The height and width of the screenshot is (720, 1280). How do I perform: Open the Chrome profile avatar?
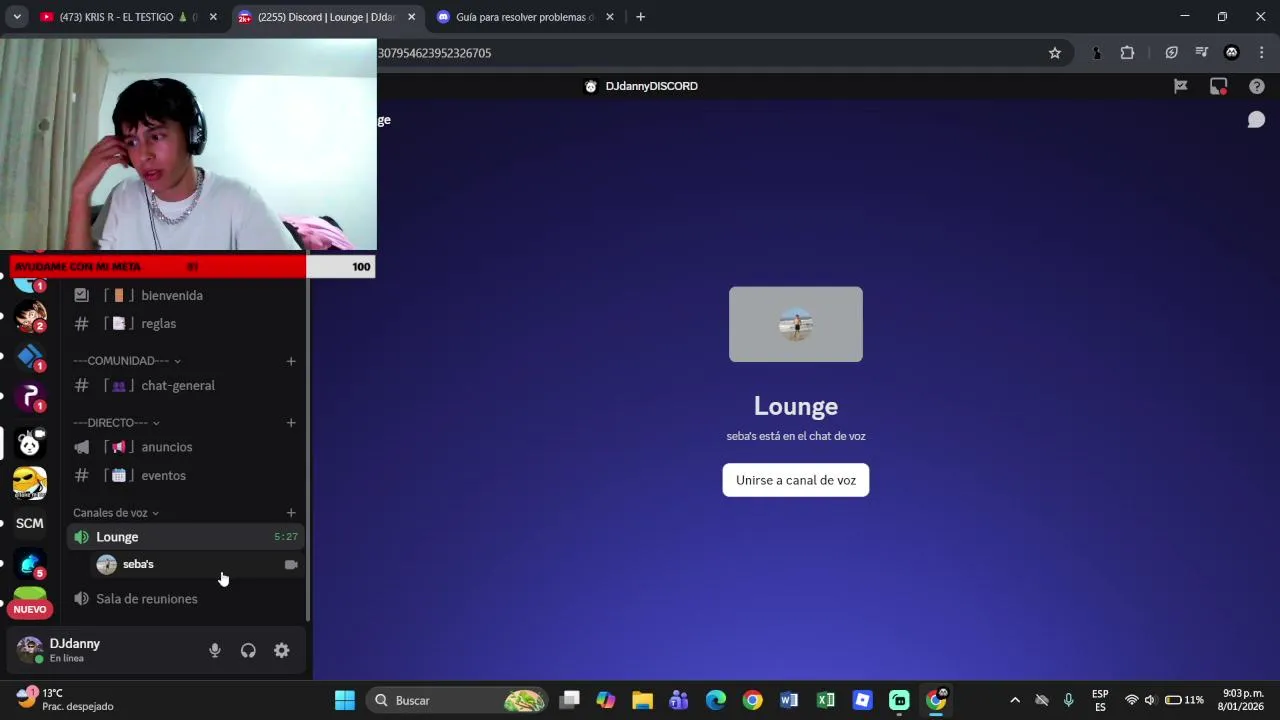(1232, 53)
